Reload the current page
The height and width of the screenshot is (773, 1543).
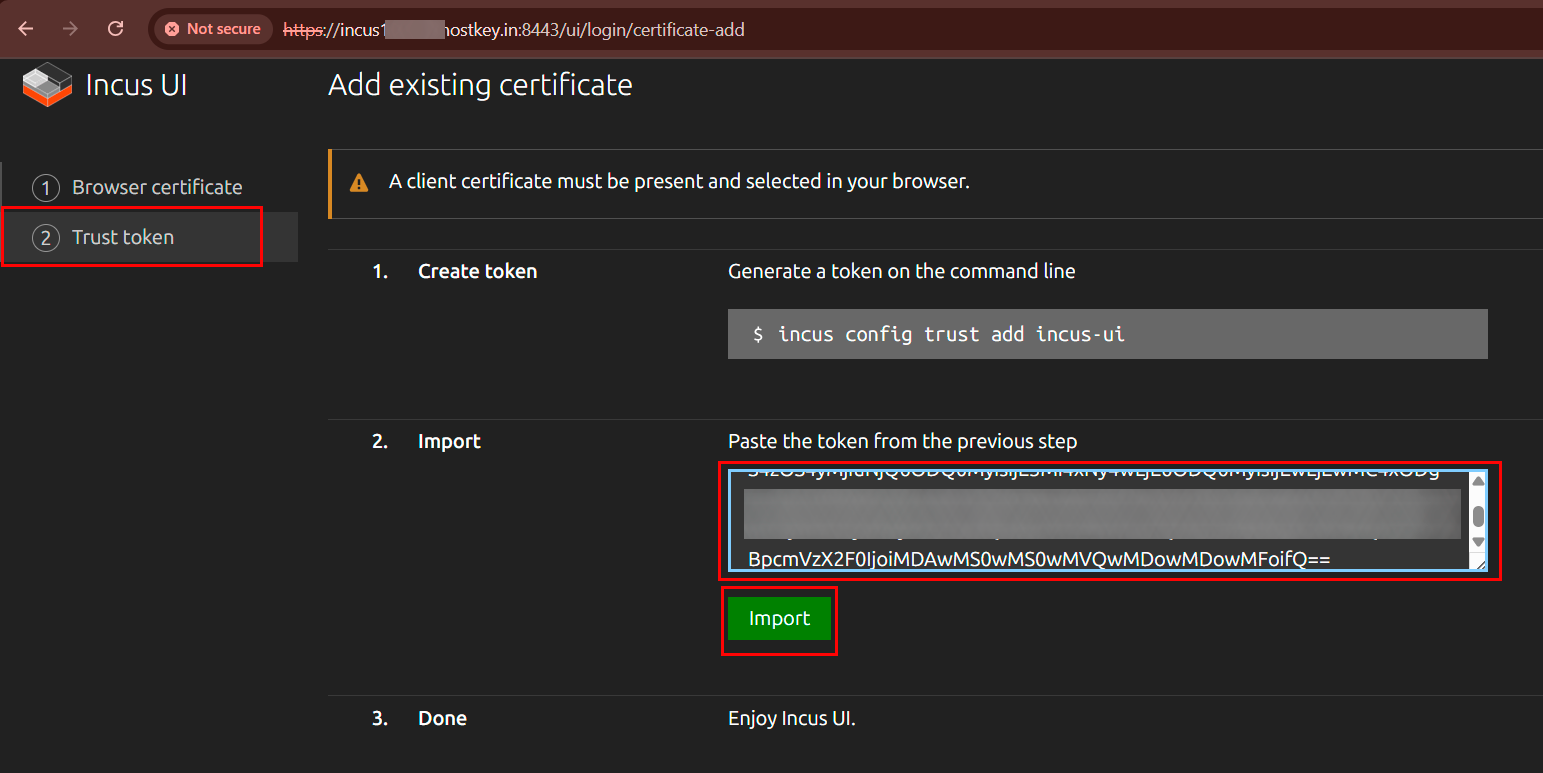[115, 29]
